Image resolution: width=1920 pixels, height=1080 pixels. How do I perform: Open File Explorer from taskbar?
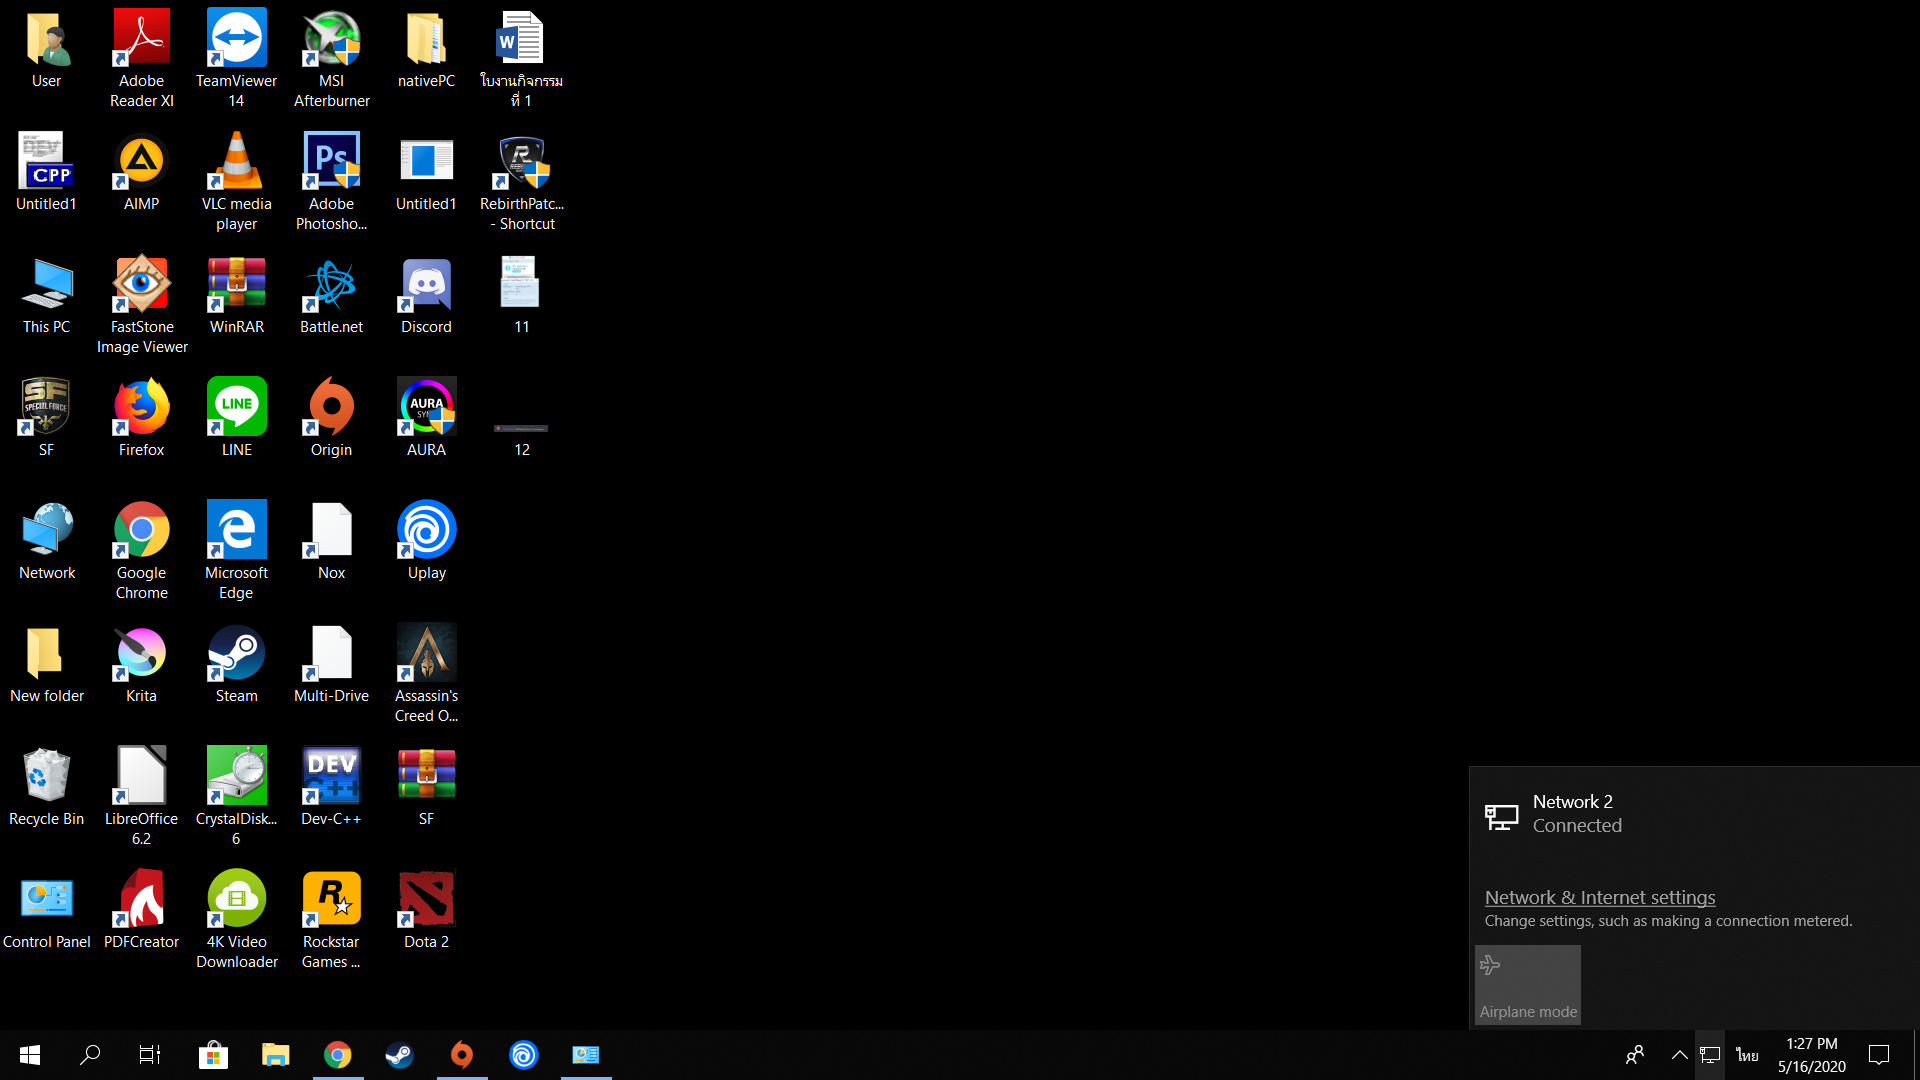(275, 1055)
